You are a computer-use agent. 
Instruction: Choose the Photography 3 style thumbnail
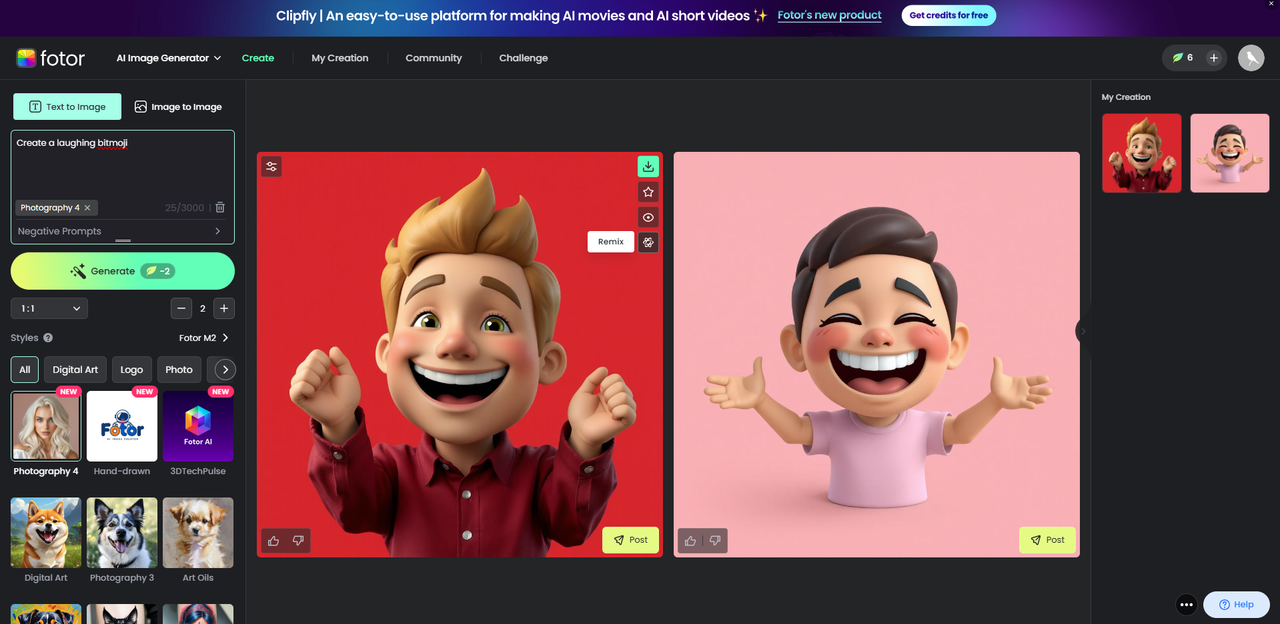(122, 533)
